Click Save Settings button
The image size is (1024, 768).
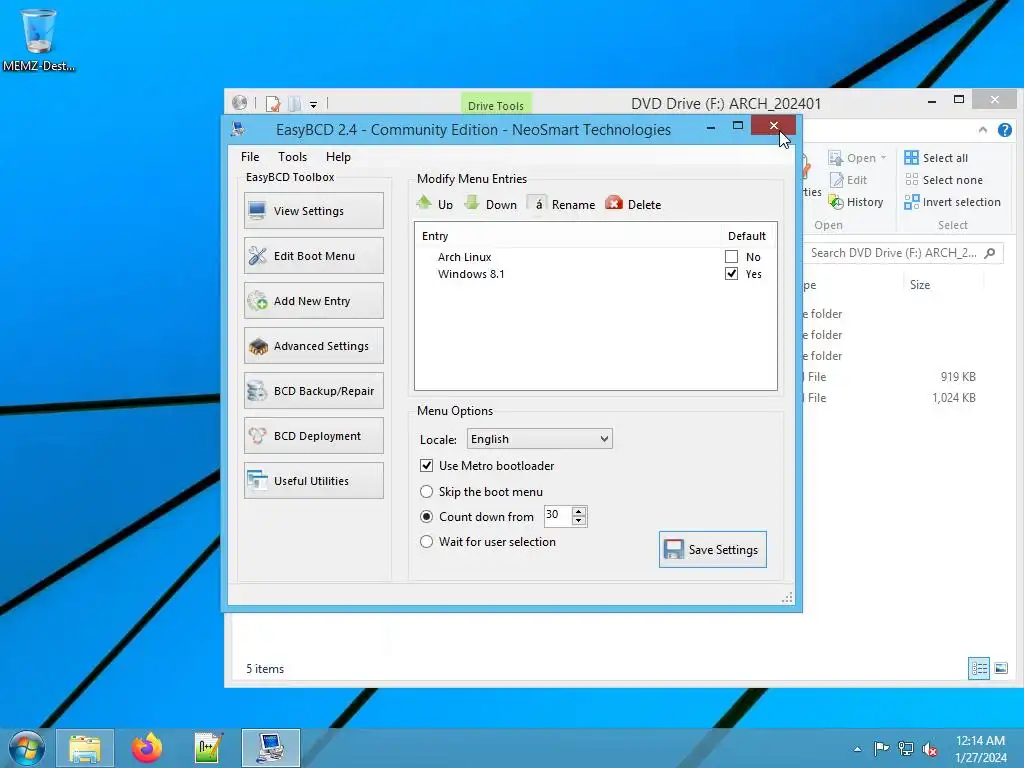click(x=712, y=549)
